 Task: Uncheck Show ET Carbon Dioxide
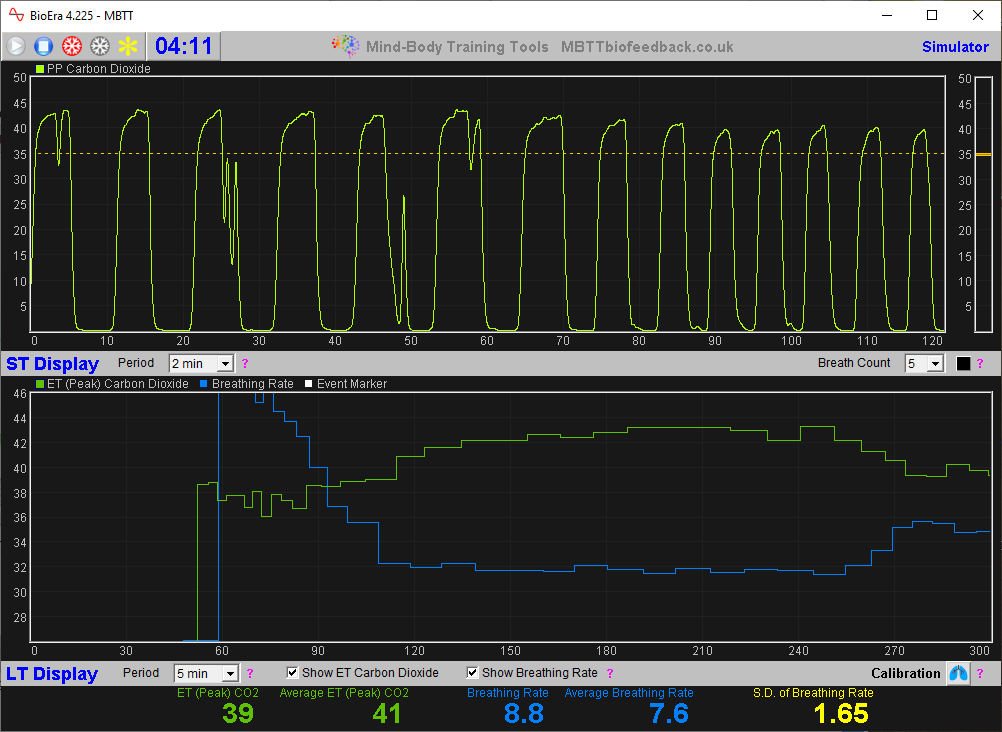[x=293, y=673]
